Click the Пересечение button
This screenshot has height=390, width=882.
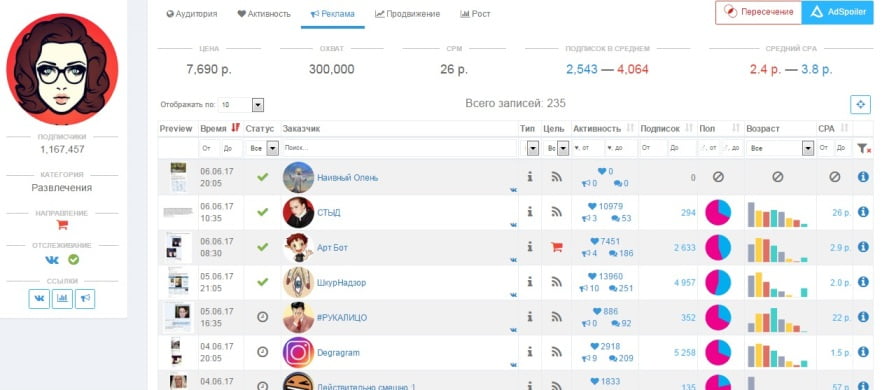[x=758, y=12]
